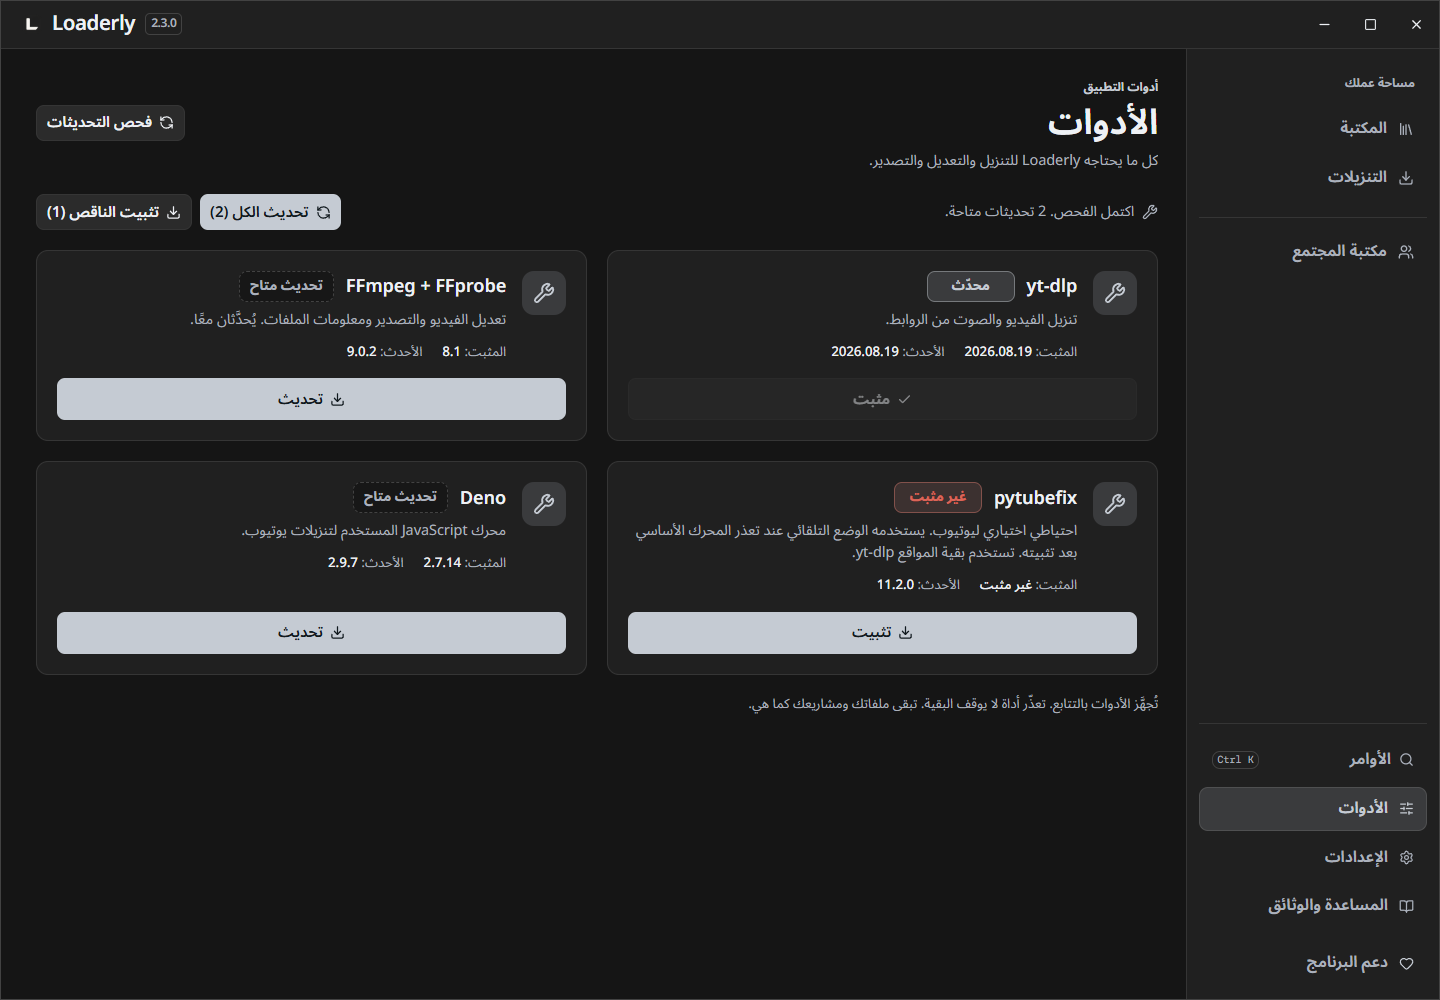
Task: Open the الأوامر command palette
Action: click(1313, 760)
